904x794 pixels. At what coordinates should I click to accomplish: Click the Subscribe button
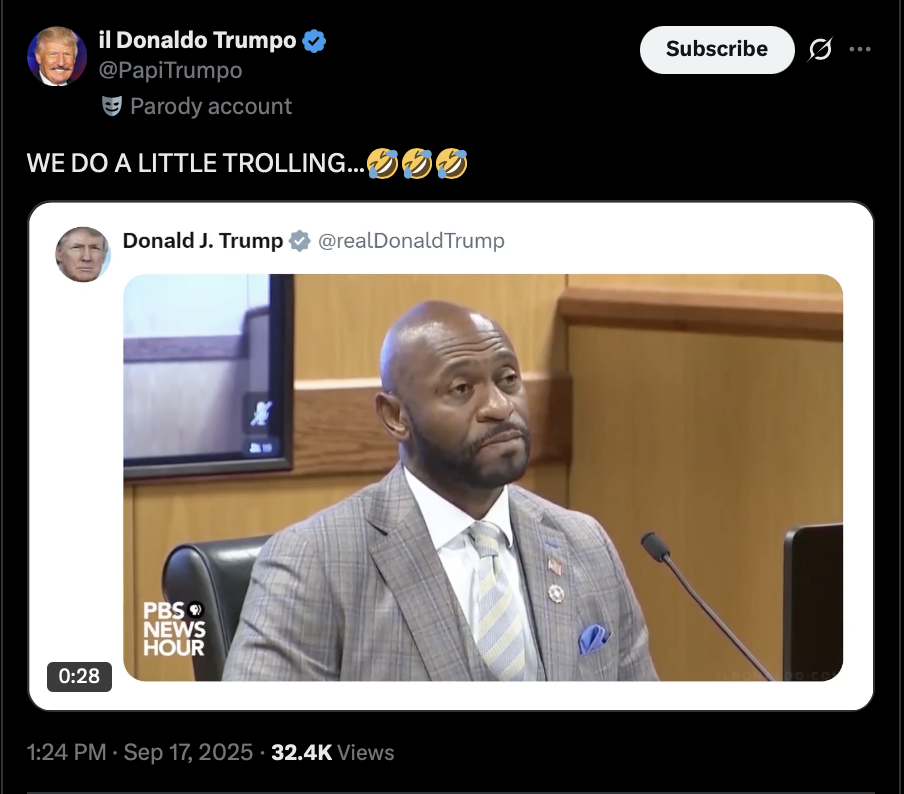click(x=717, y=50)
